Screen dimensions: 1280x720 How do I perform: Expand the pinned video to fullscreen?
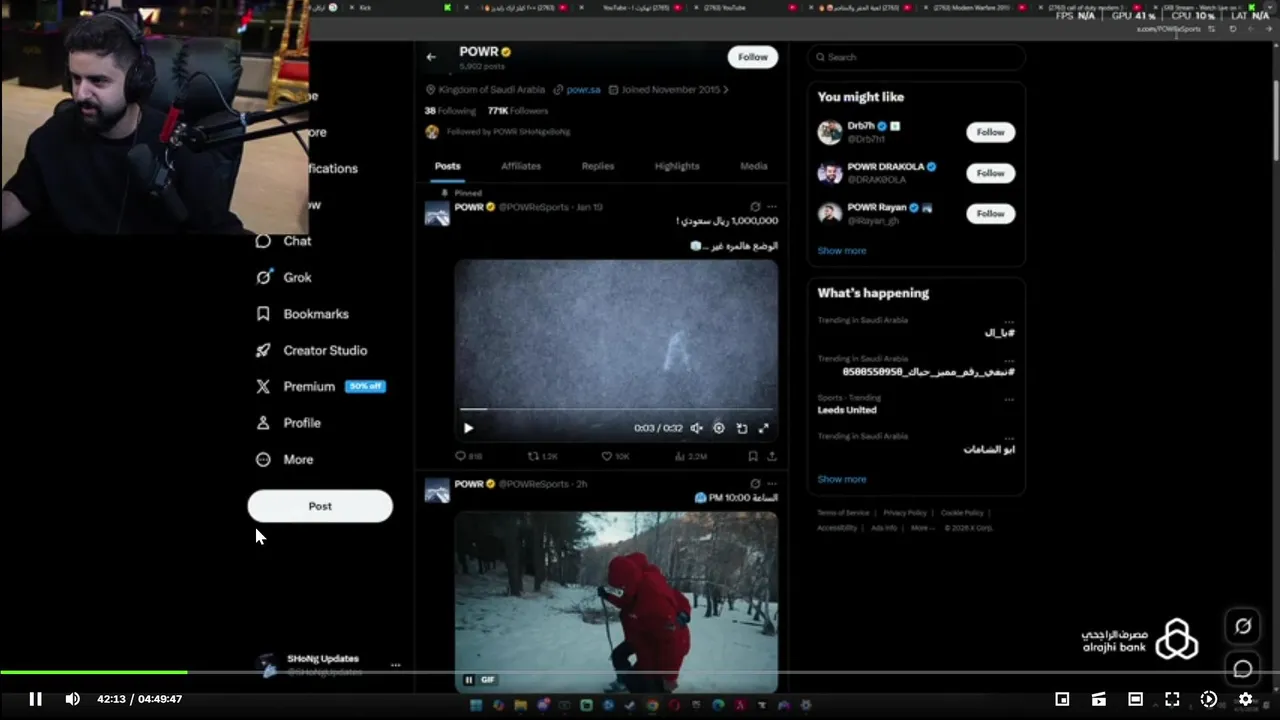pyautogui.click(x=764, y=428)
